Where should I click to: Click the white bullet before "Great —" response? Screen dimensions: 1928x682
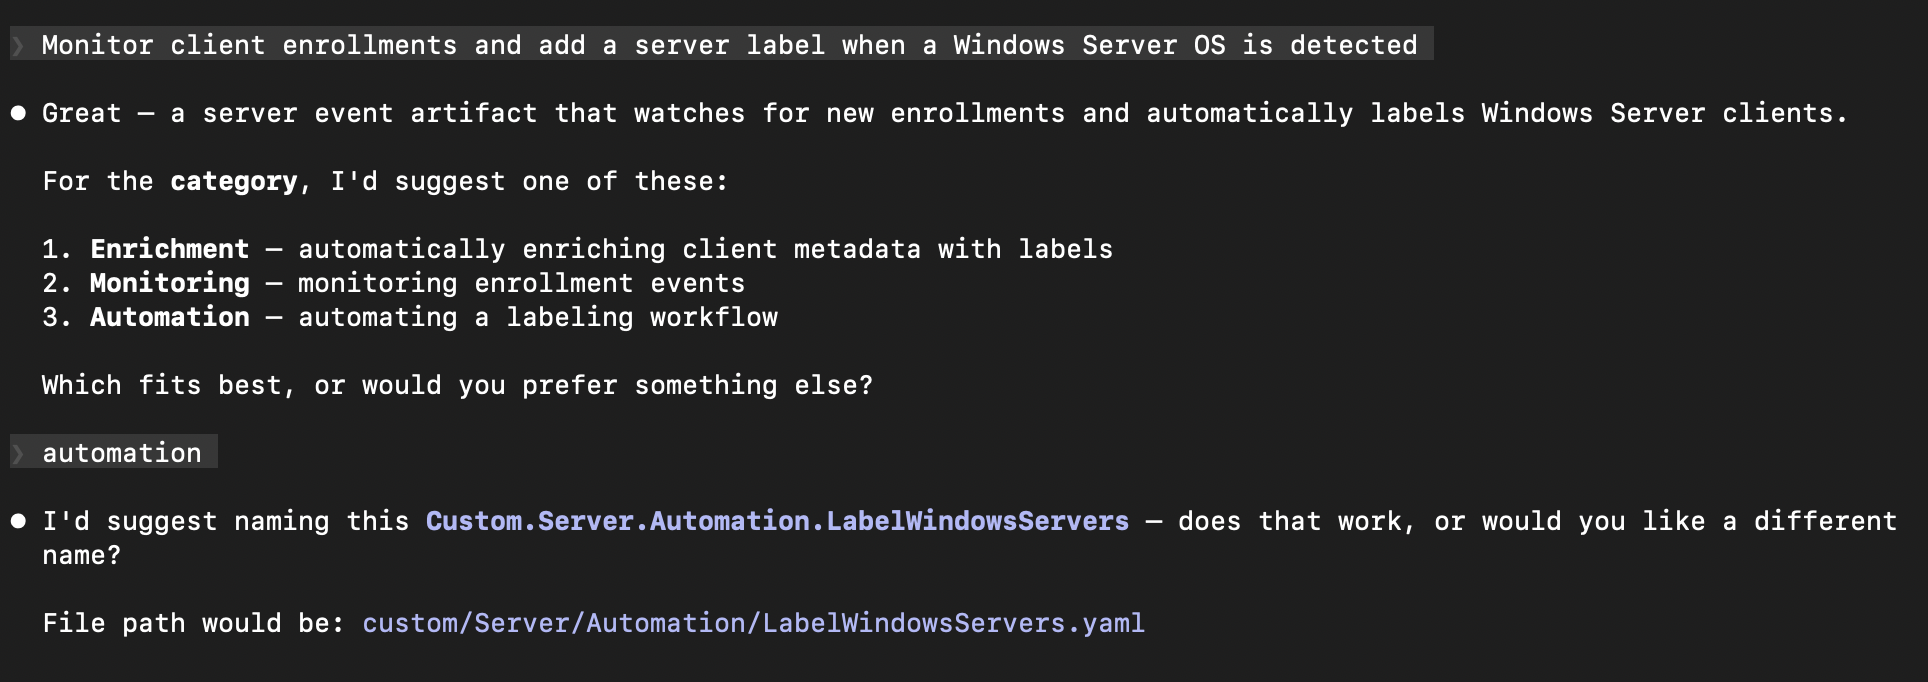click(19, 113)
